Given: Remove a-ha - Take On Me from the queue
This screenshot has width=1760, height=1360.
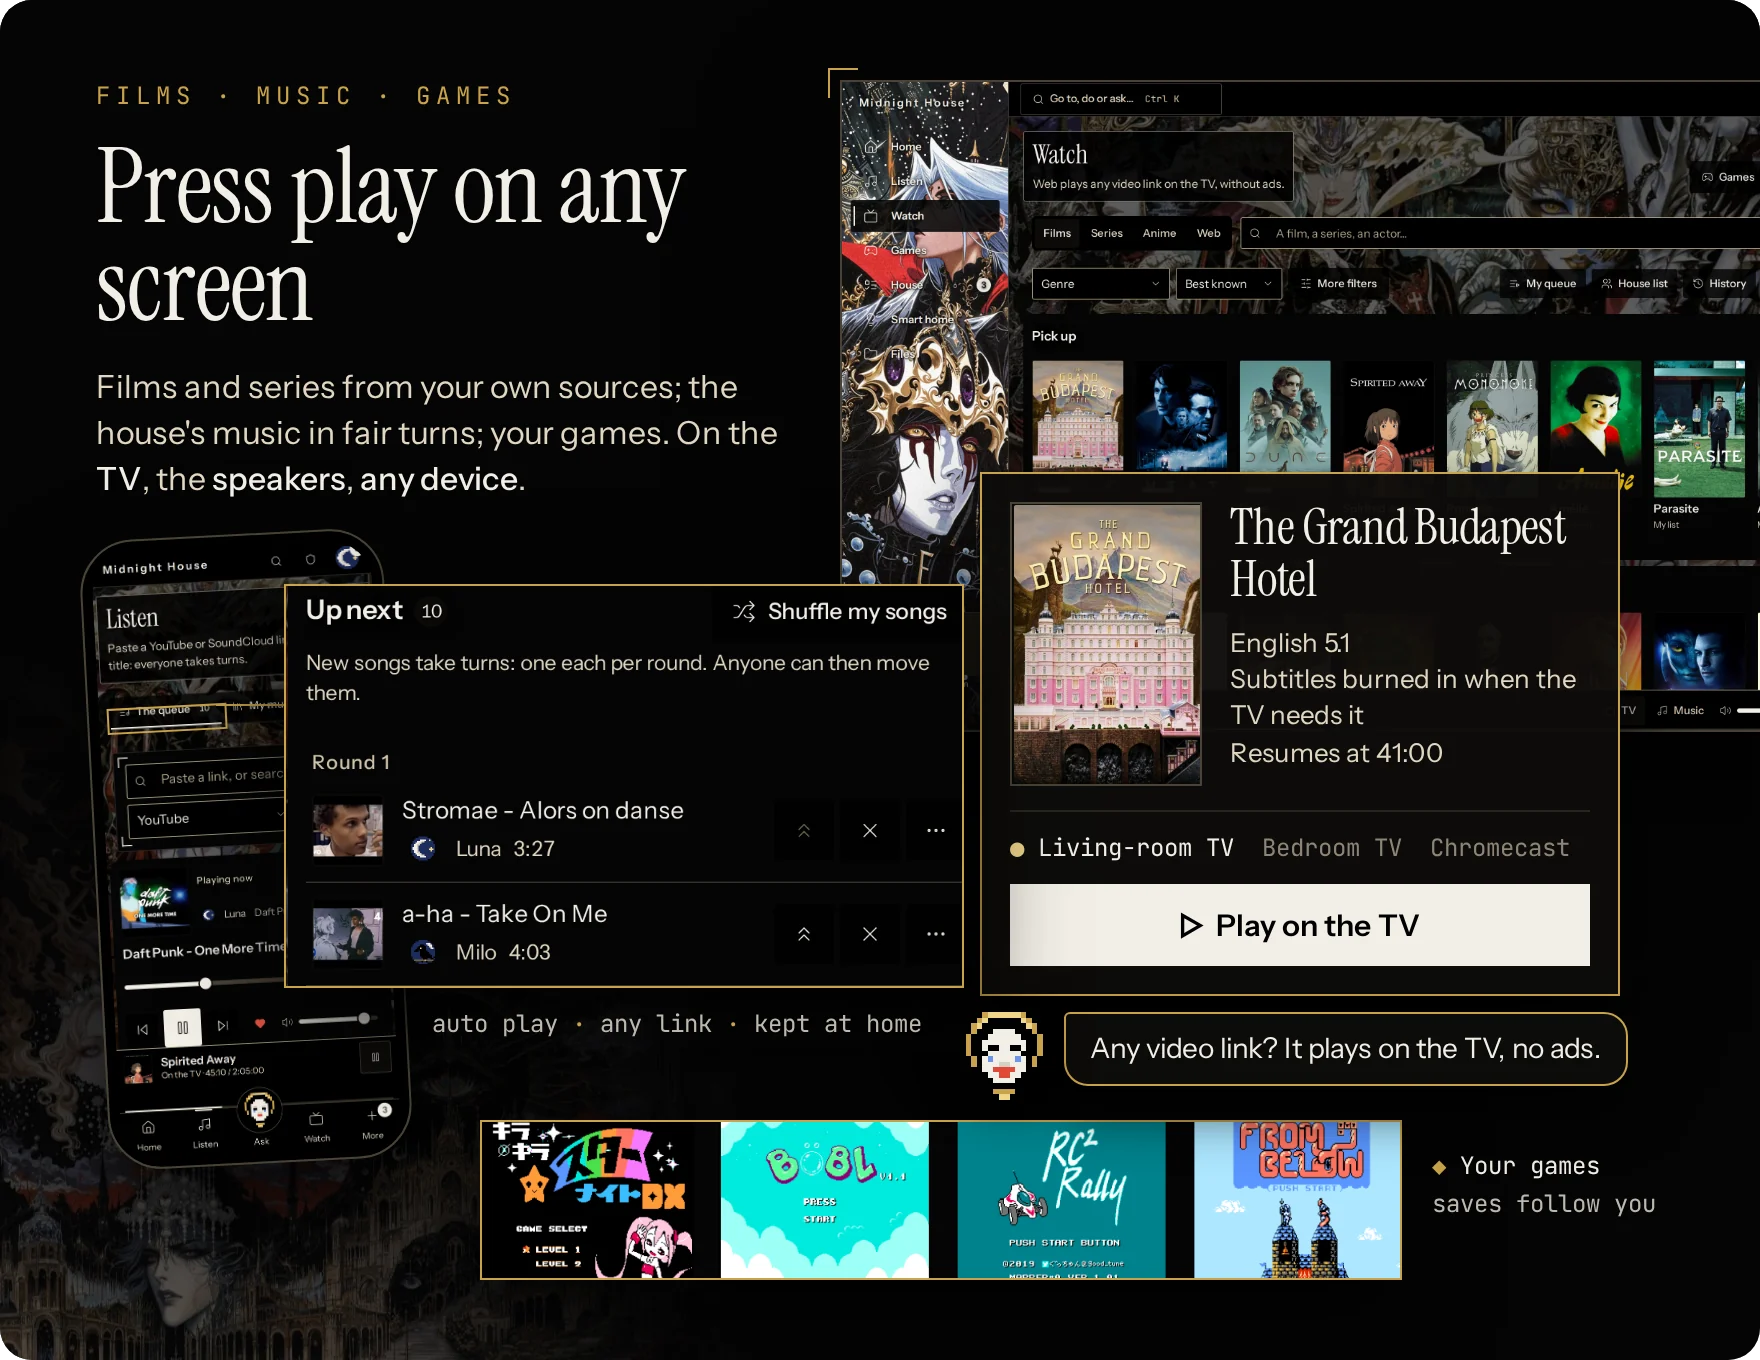Looking at the screenshot, I should [870, 934].
